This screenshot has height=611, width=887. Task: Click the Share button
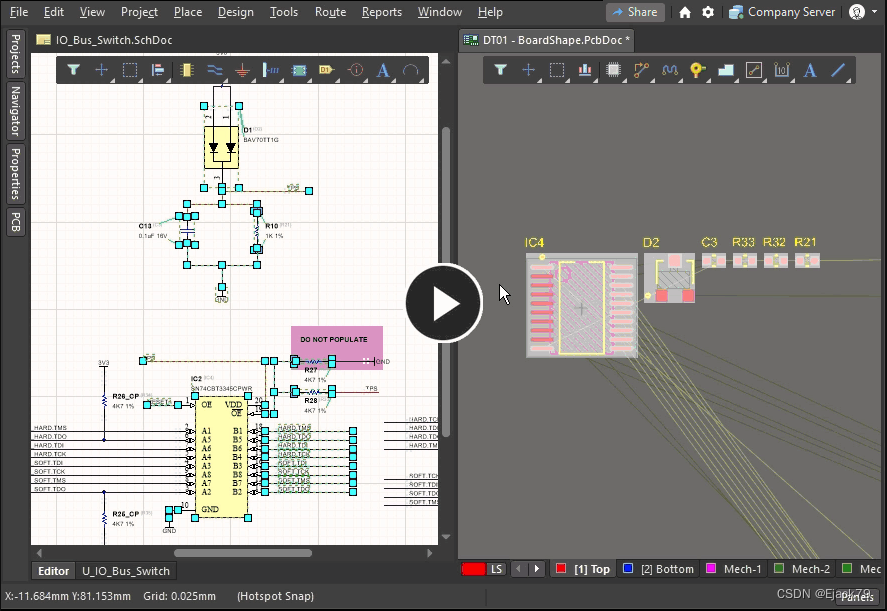634,12
